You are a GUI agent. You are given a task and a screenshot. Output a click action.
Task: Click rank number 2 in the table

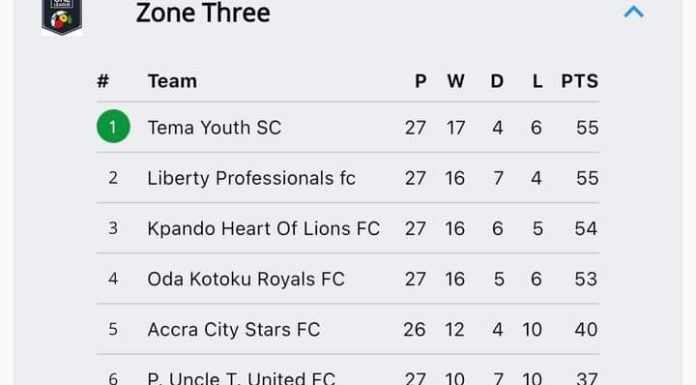click(x=113, y=178)
